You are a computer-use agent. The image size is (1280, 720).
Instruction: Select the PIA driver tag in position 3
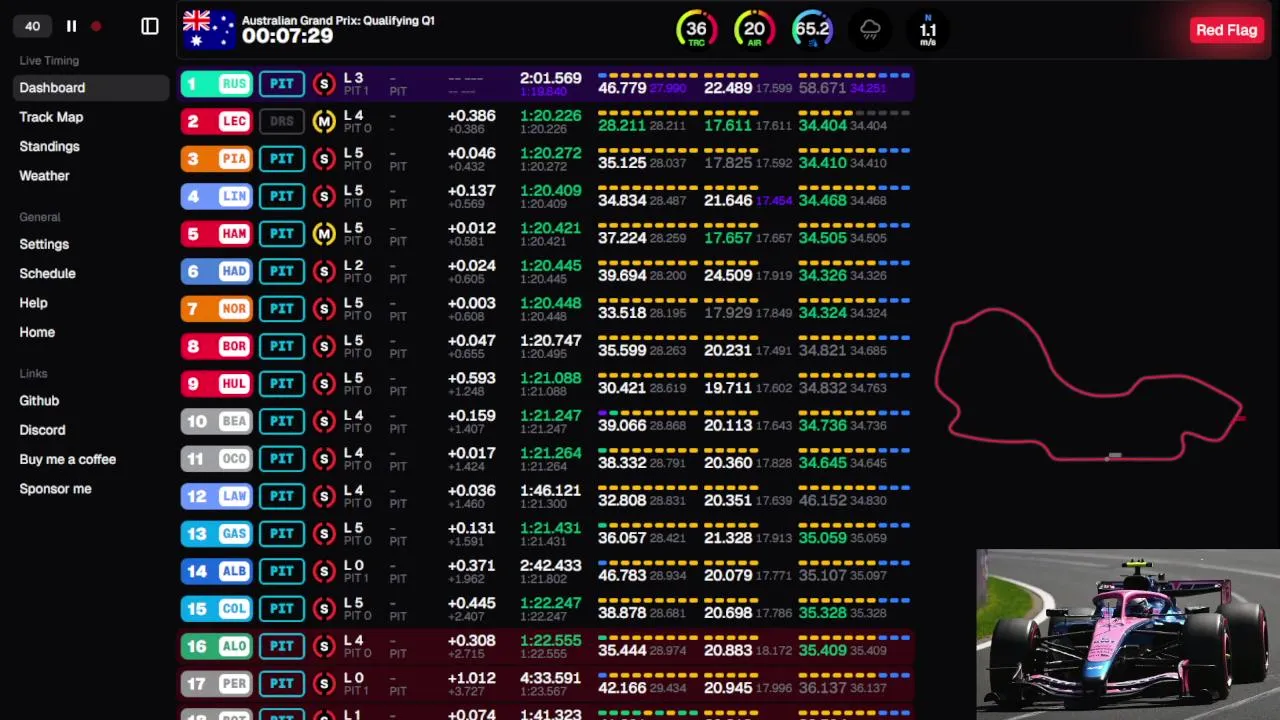(x=216, y=159)
